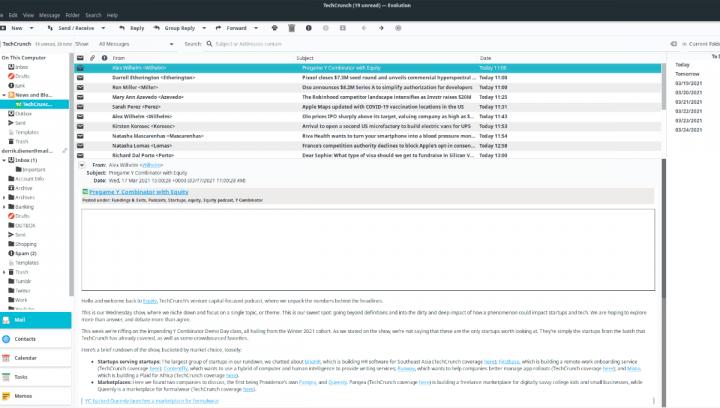Select email from Sarah Perez

(134, 105)
